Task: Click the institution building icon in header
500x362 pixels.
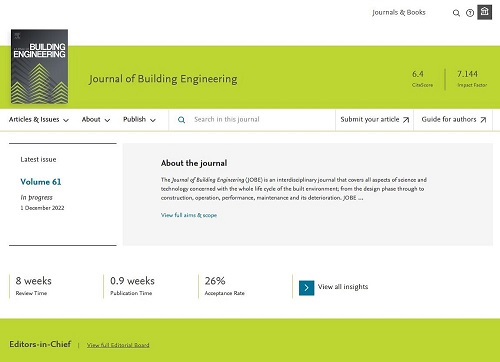Action: [484, 12]
